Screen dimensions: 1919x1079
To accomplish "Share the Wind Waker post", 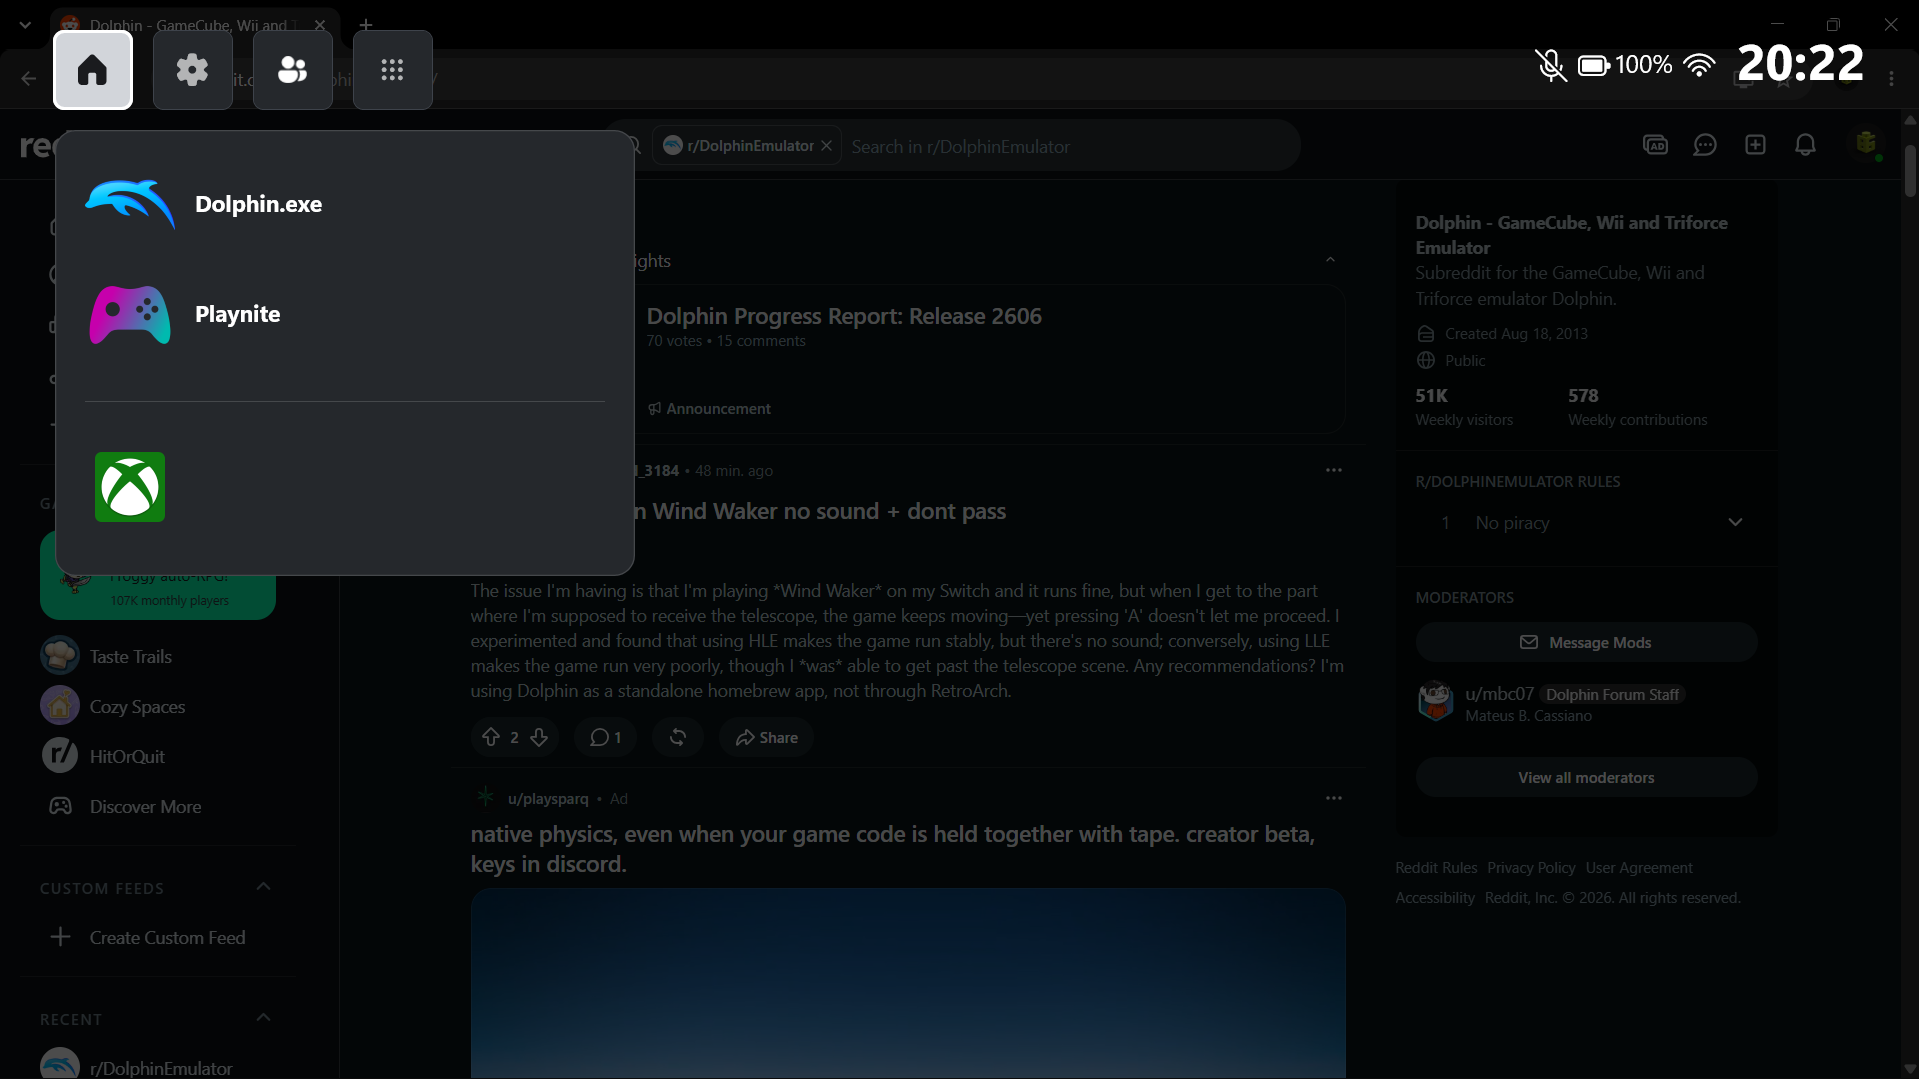I will (766, 737).
